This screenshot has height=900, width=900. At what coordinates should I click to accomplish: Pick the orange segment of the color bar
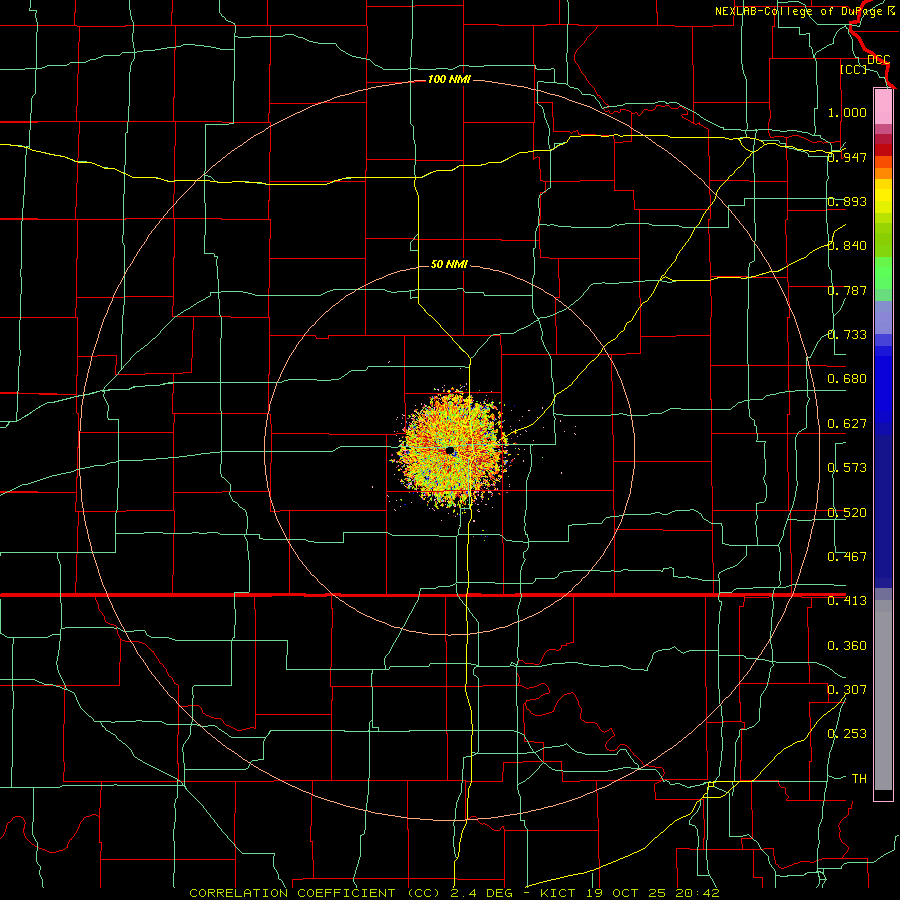click(x=883, y=173)
